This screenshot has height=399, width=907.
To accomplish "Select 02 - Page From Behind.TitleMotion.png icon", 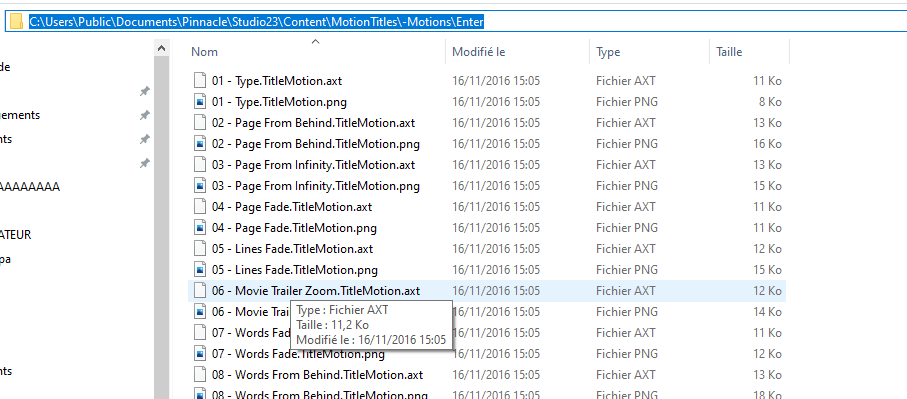I will (200, 143).
